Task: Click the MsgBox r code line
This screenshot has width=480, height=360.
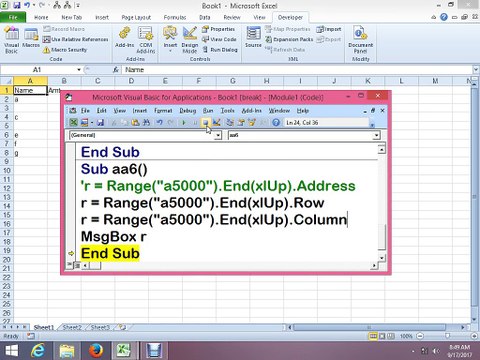Action: click(x=114, y=237)
